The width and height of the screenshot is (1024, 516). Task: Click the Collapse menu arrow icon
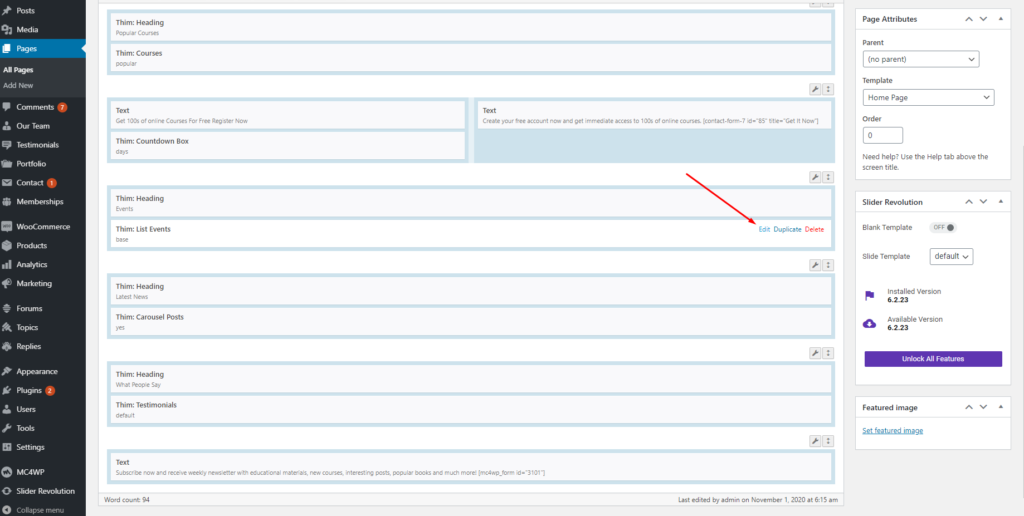7,510
